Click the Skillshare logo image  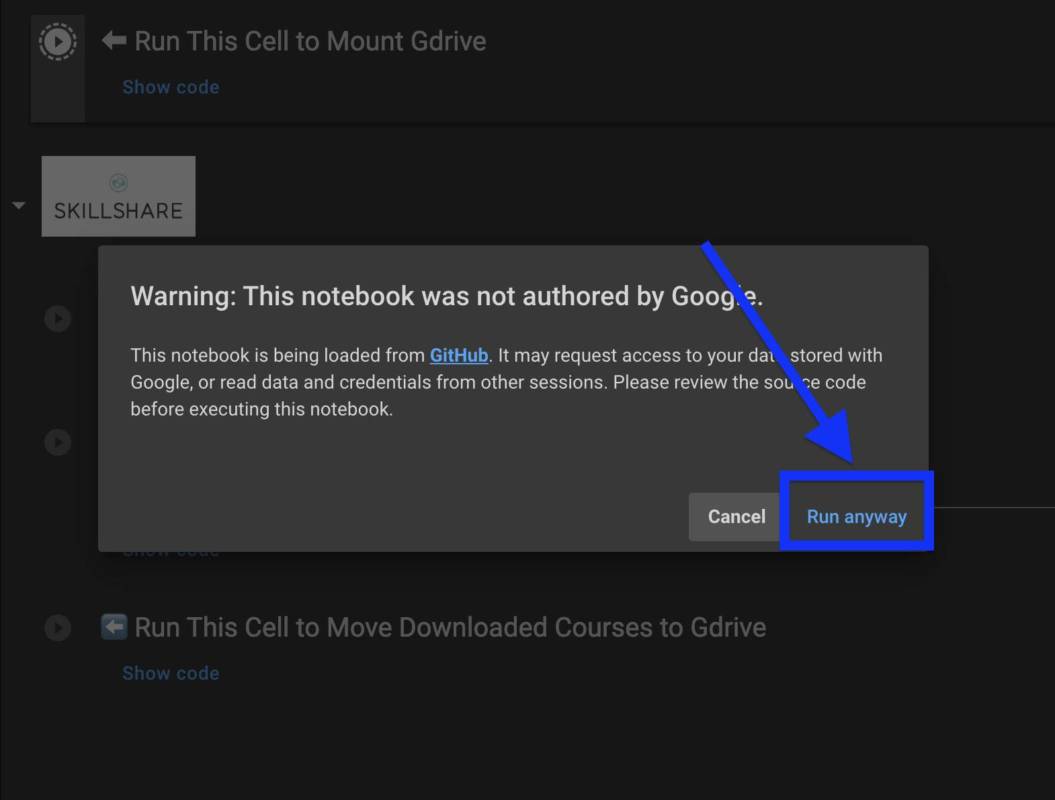point(118,196)
